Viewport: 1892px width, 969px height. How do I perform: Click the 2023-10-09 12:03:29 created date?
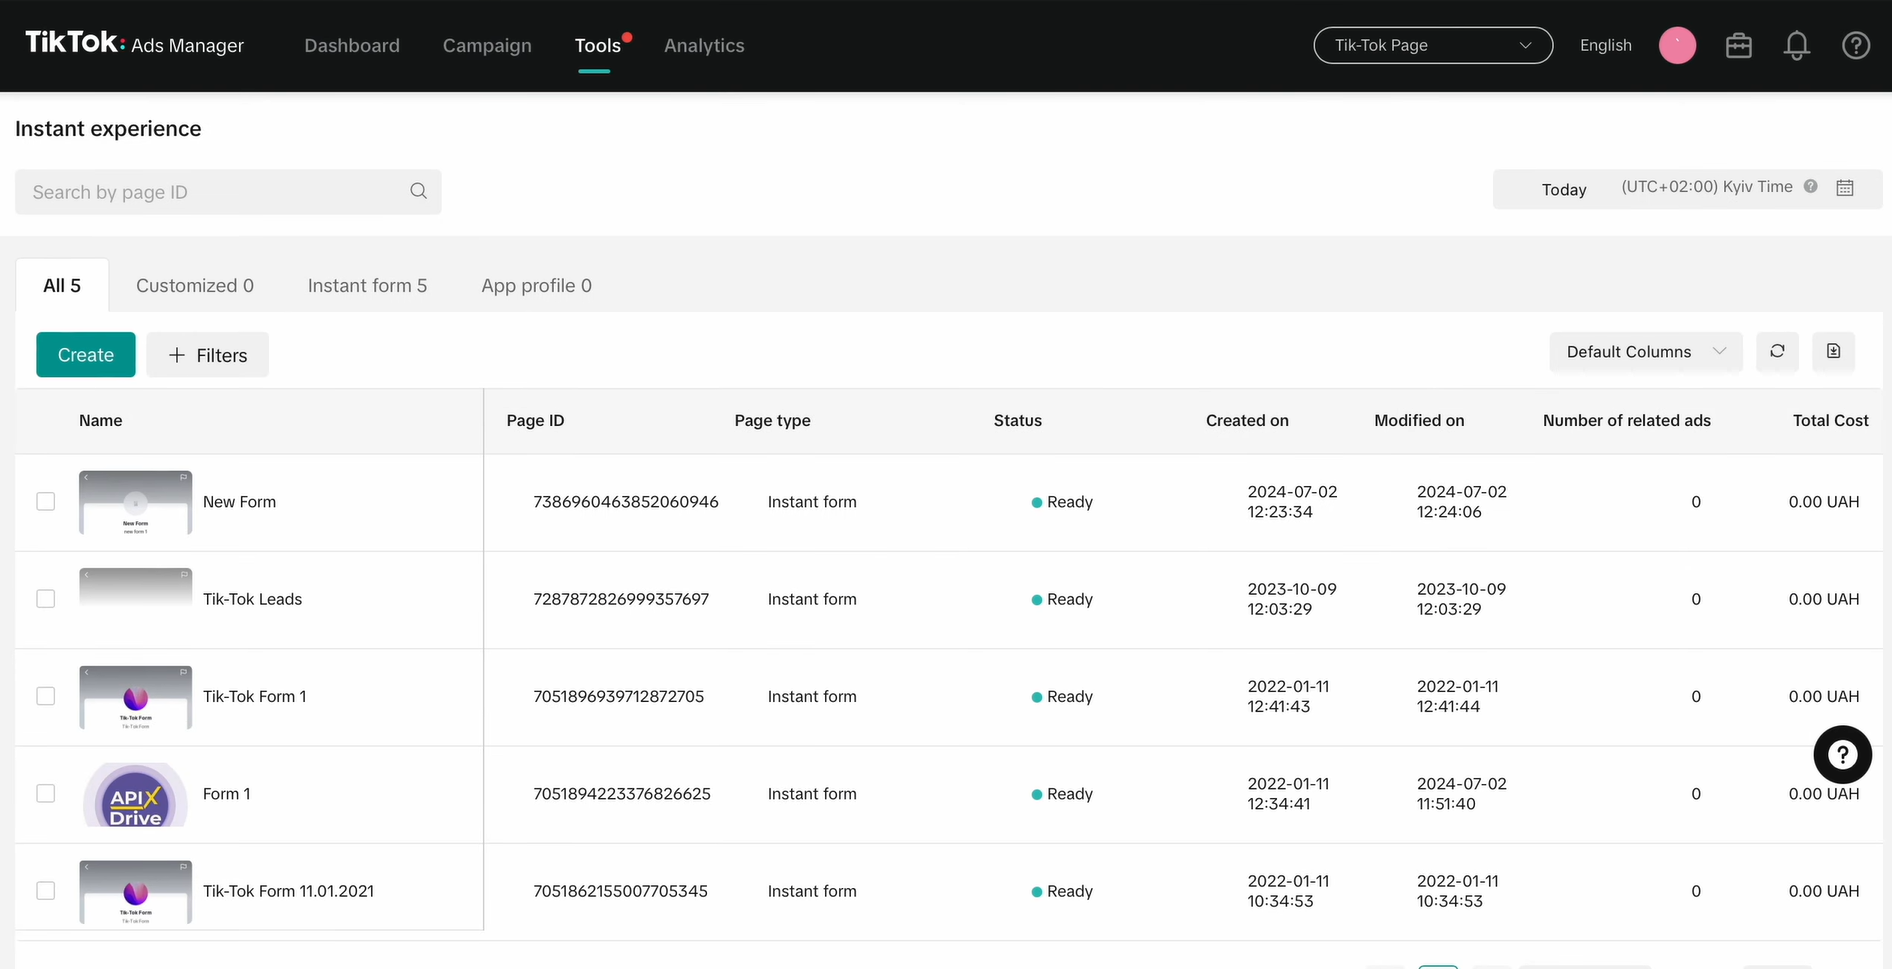point(1292,598)
